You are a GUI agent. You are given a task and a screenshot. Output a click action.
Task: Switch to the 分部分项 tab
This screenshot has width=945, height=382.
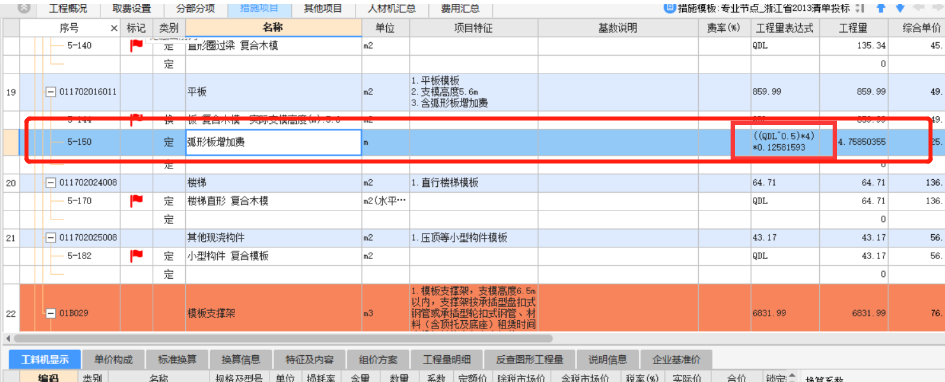196,8
